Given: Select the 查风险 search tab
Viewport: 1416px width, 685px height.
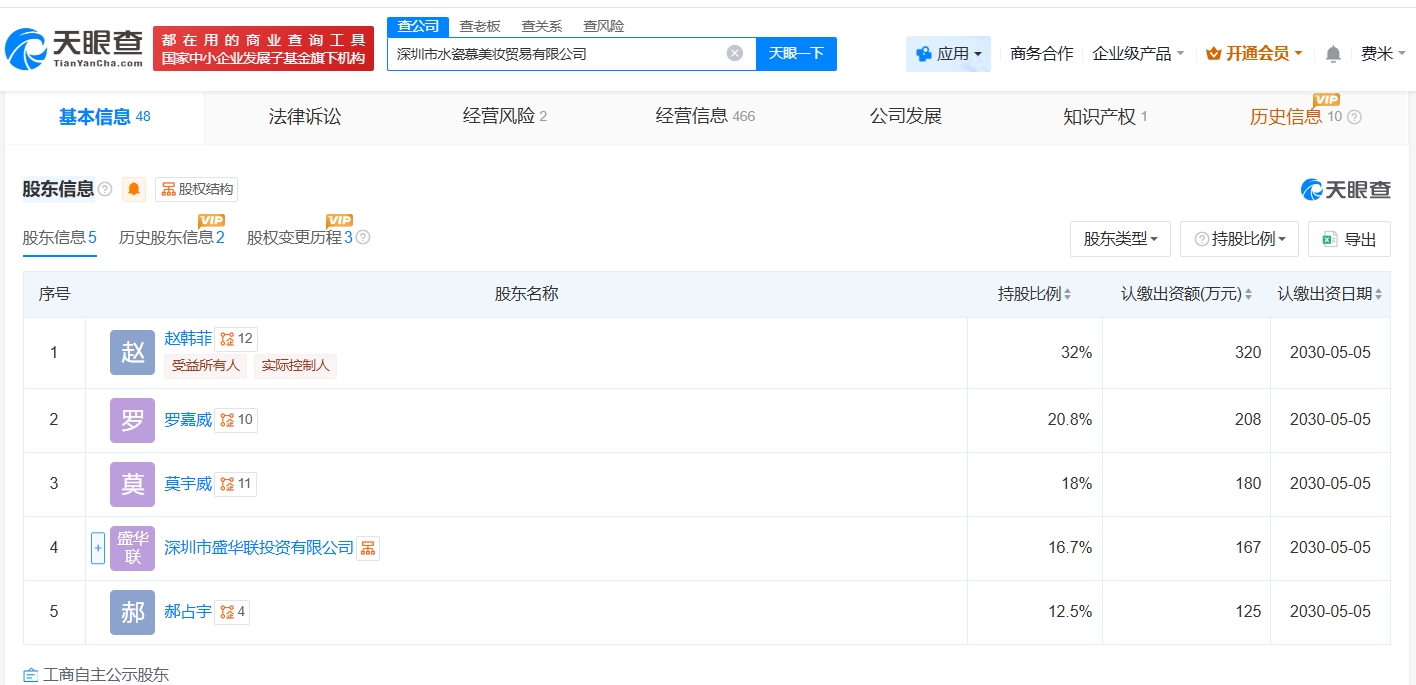Looking at the screenshot, I should pos(604,27).
